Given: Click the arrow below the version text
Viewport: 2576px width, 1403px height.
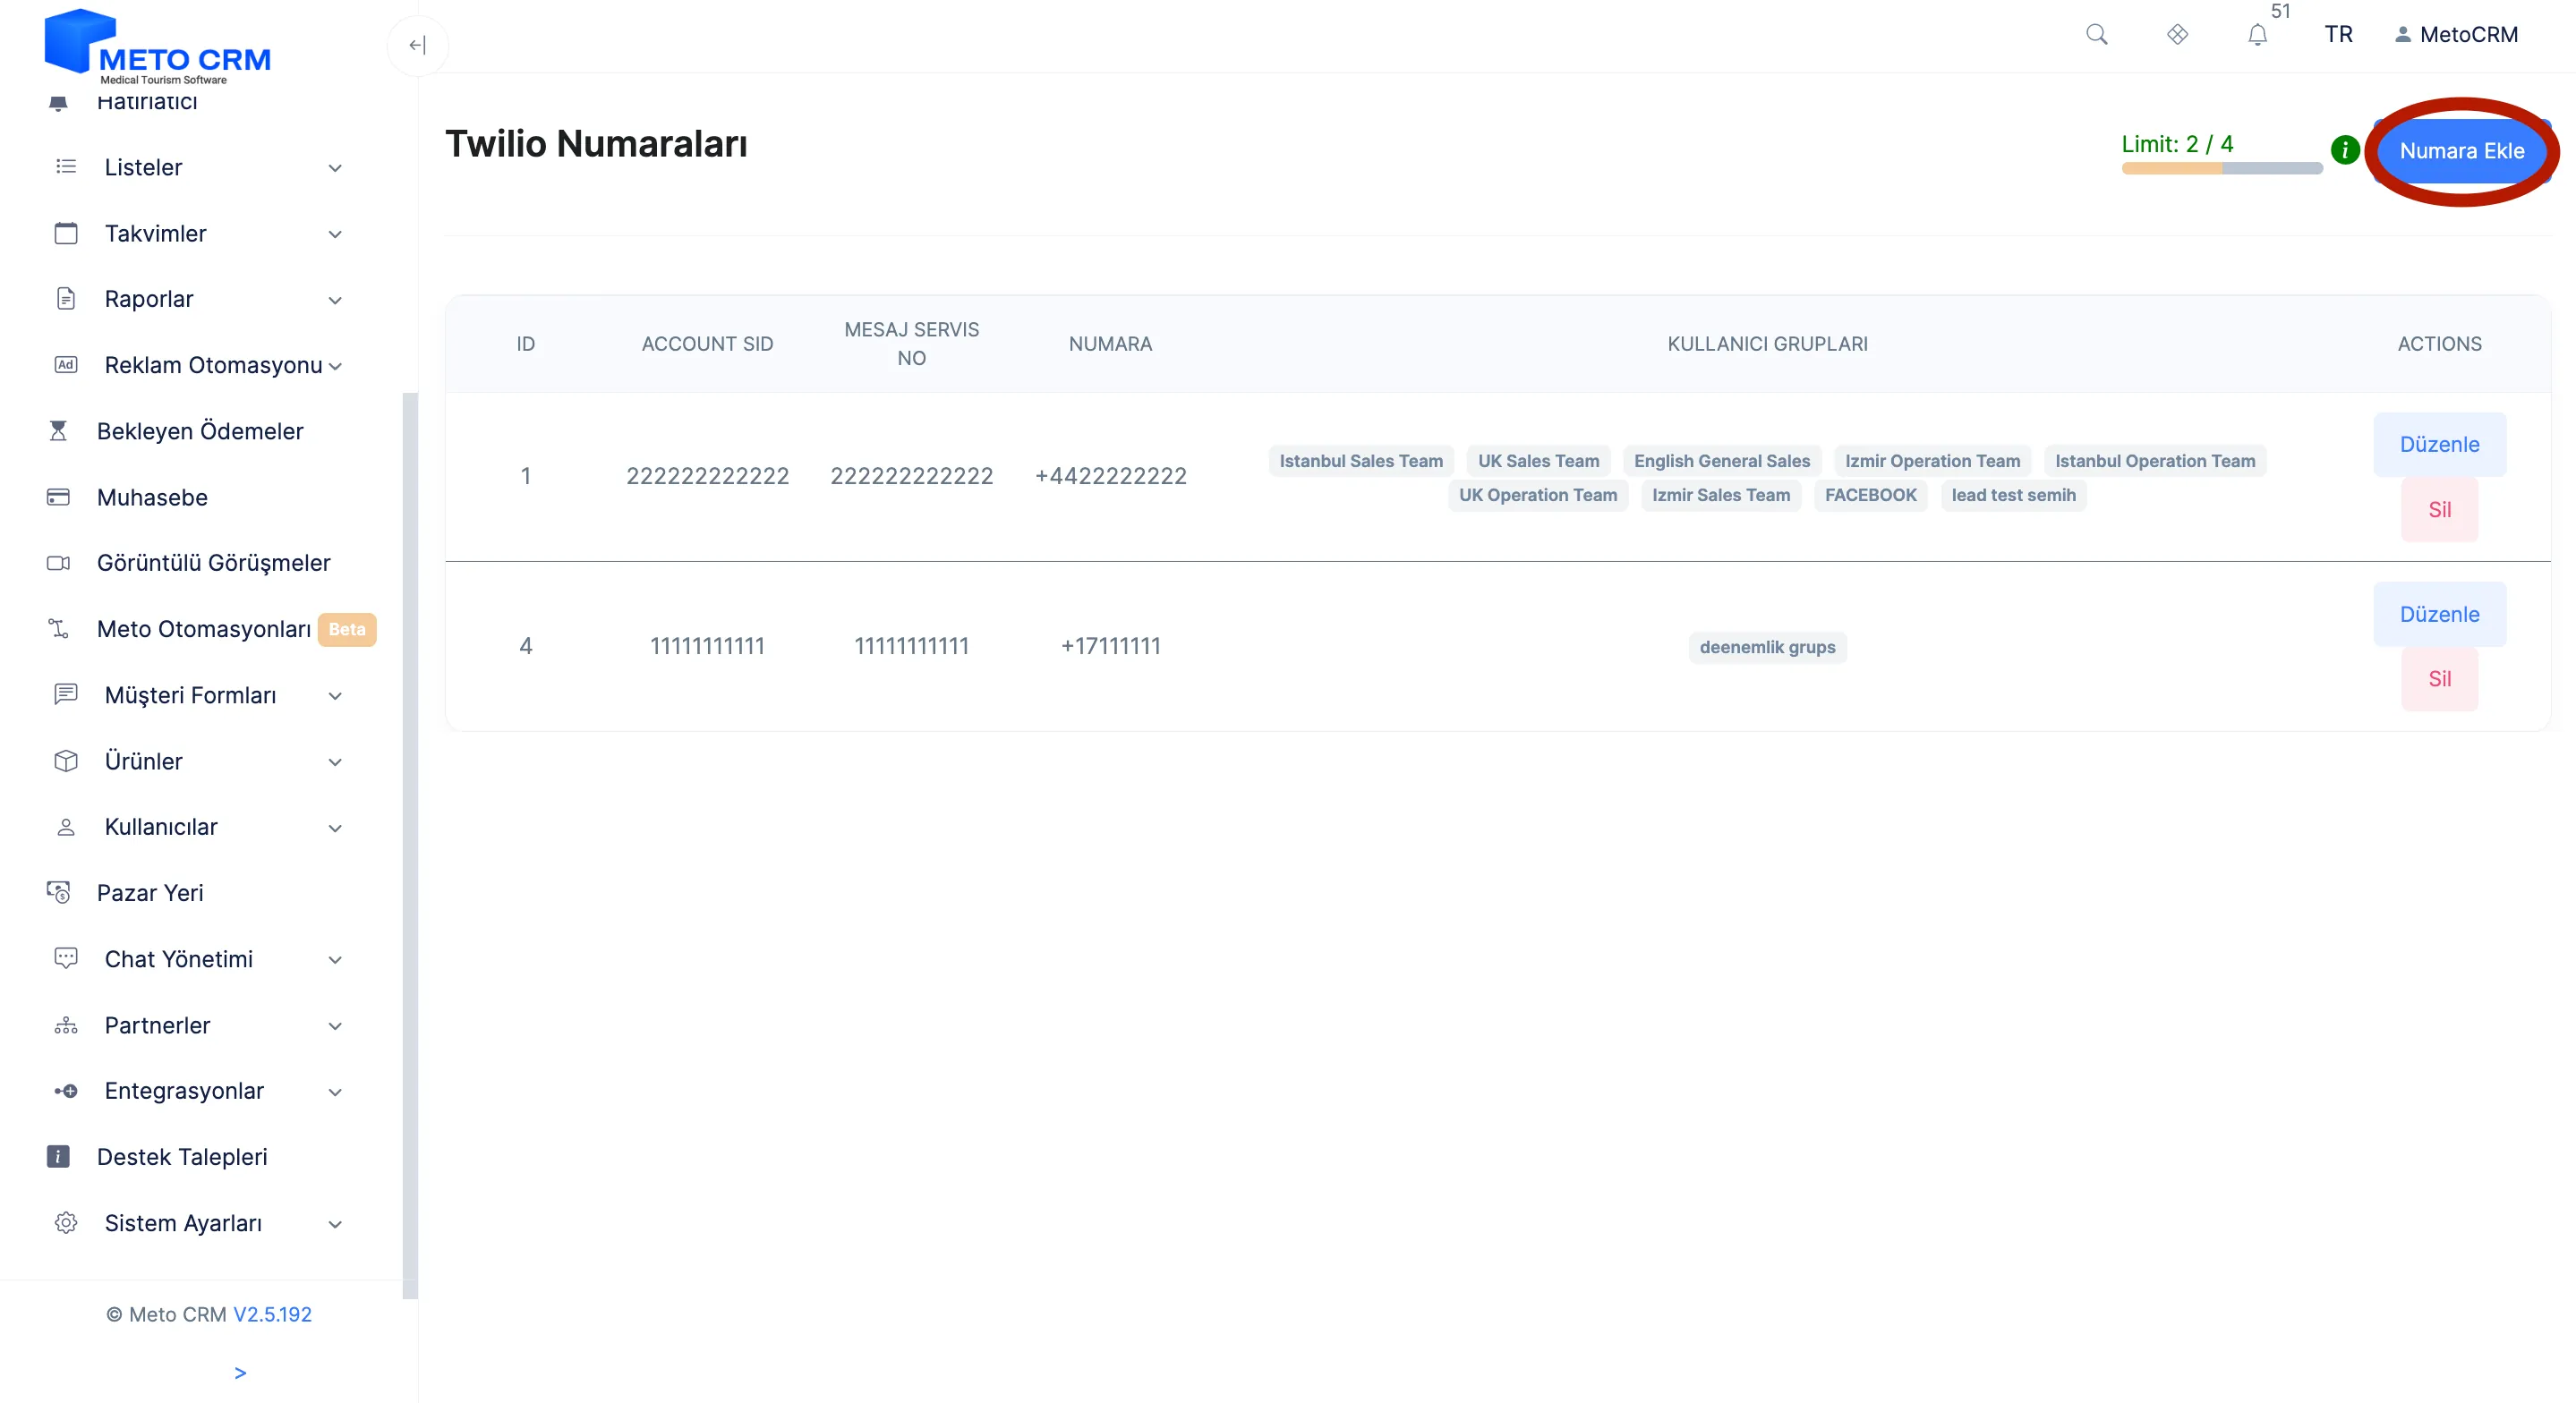Looking at the screenshot, I should click(x=240, y=1373).
